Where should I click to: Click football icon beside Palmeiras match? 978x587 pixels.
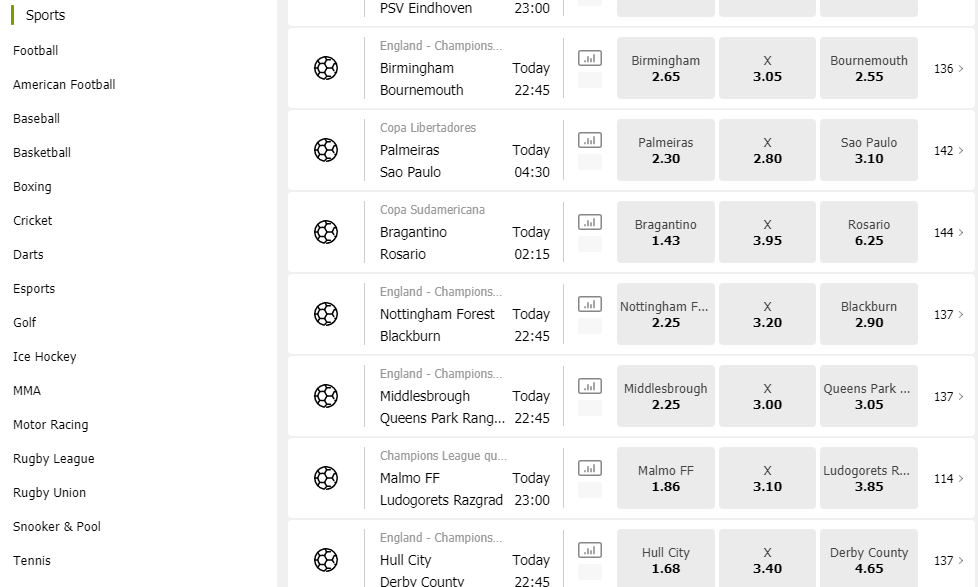coord(326,150)
